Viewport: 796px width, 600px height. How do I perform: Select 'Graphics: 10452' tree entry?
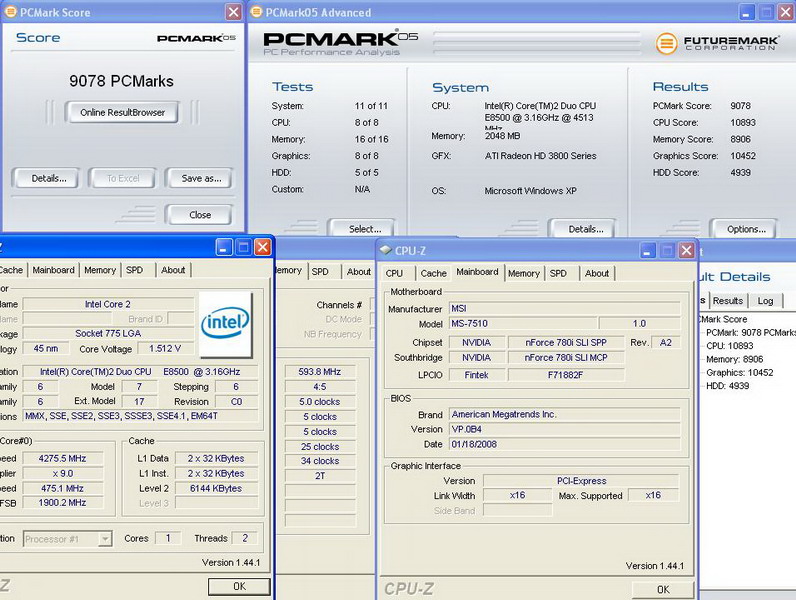tap(740, 372)
